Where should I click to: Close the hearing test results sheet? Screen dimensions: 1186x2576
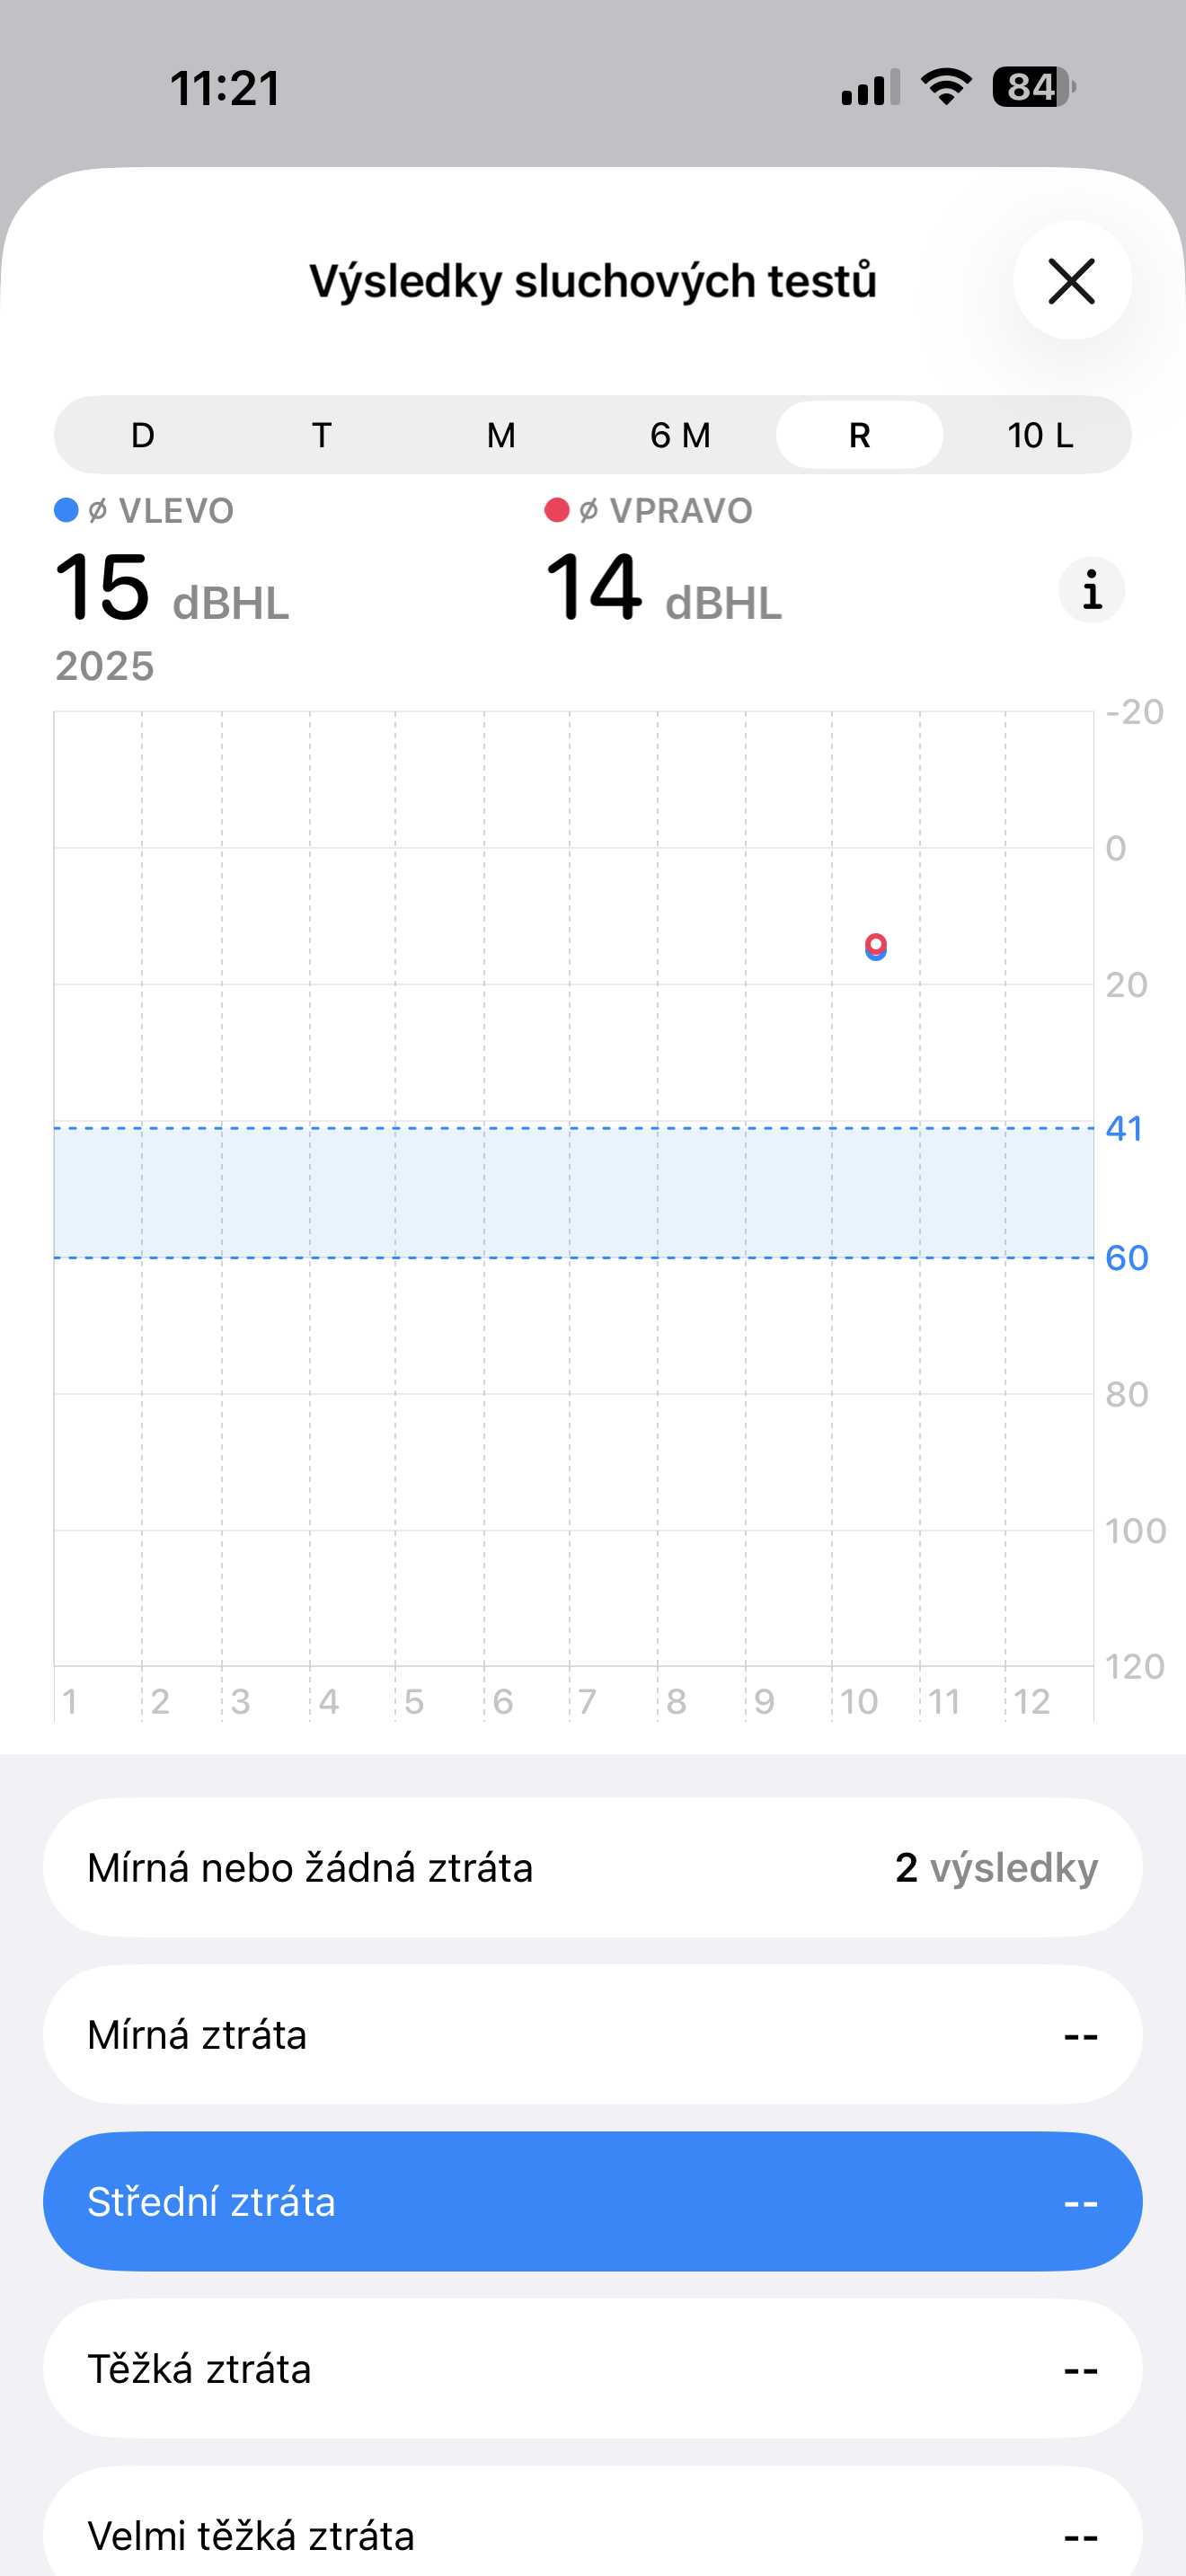click(x=1071, y=281)
